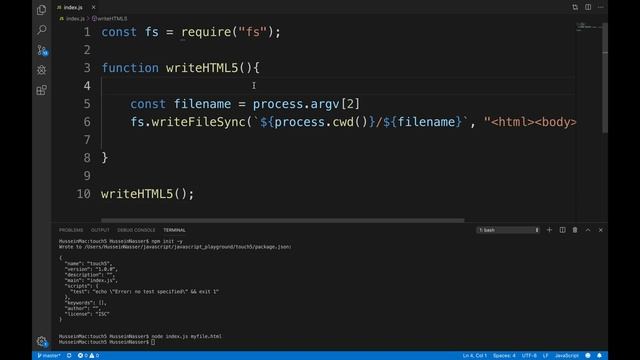Image resolution: width=640 pixels, height=360 pixels.
Task: Click Ln 4, Col 1 cursor position
Action: 475,356
